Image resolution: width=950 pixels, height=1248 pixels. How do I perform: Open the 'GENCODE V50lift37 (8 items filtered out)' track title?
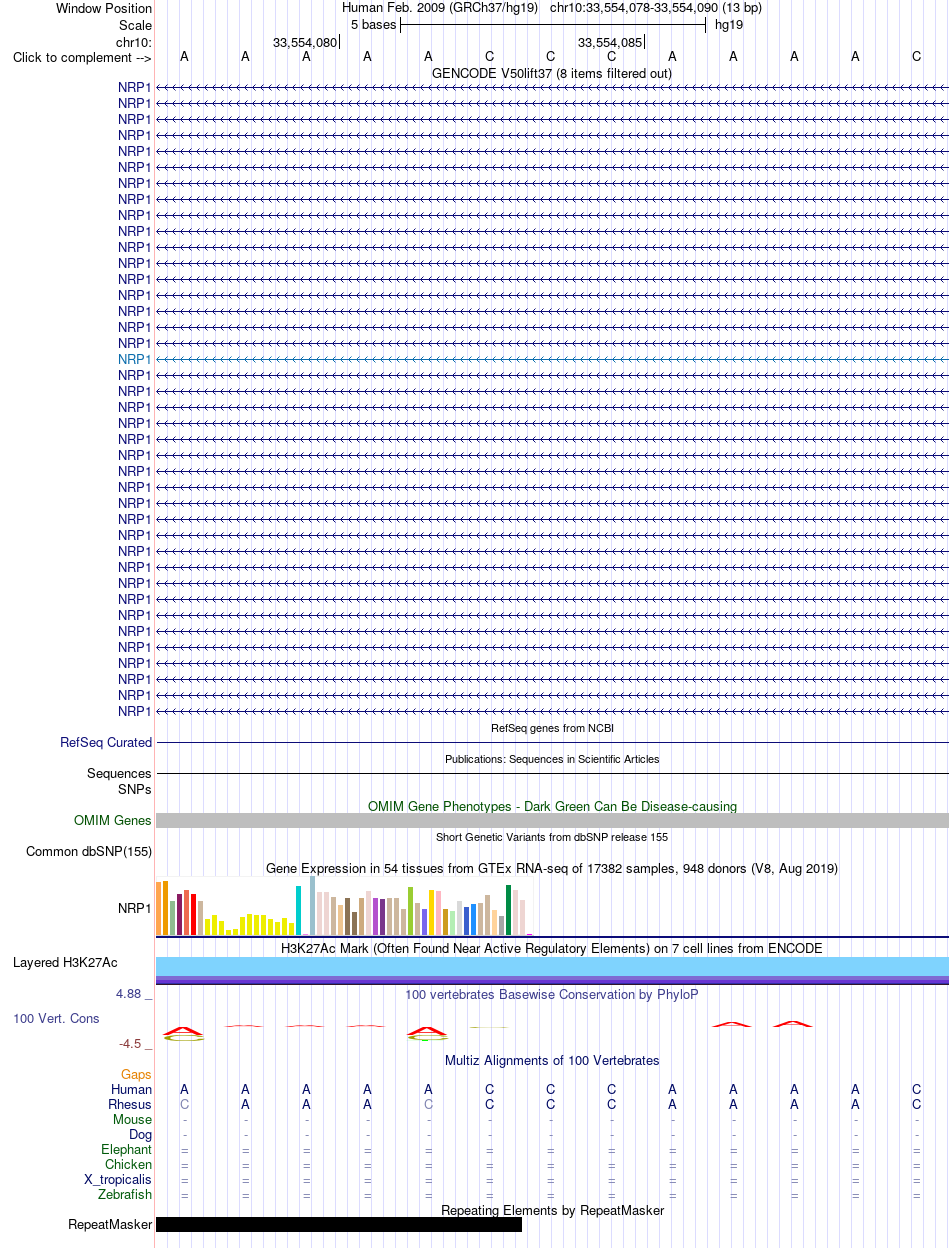(x=552, y=73)
